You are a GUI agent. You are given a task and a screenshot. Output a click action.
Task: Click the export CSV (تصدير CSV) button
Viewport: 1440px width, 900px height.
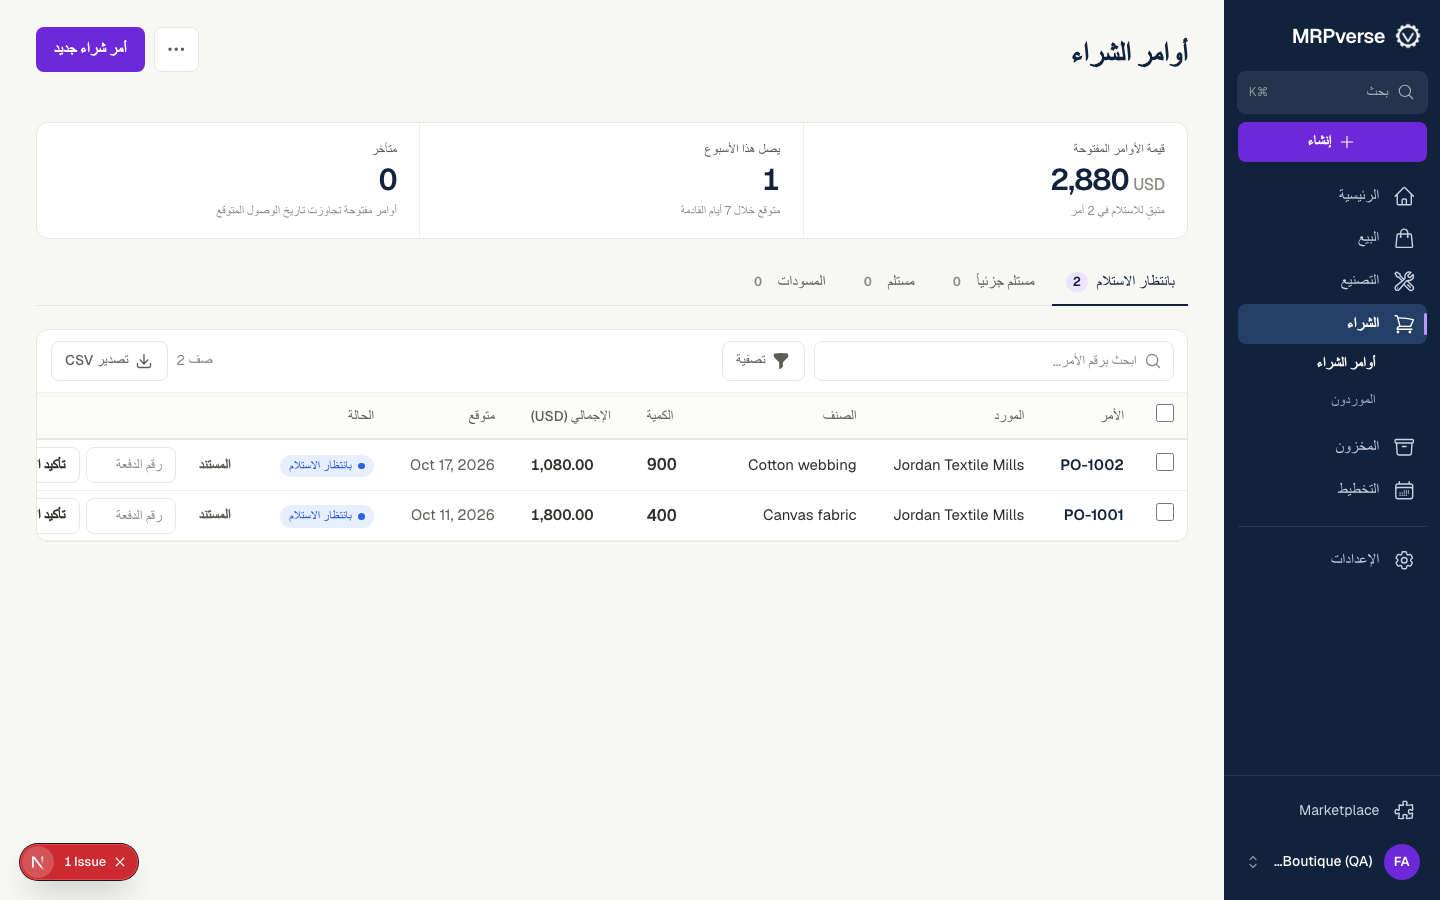pyautogui.click(x=109, y=361)
